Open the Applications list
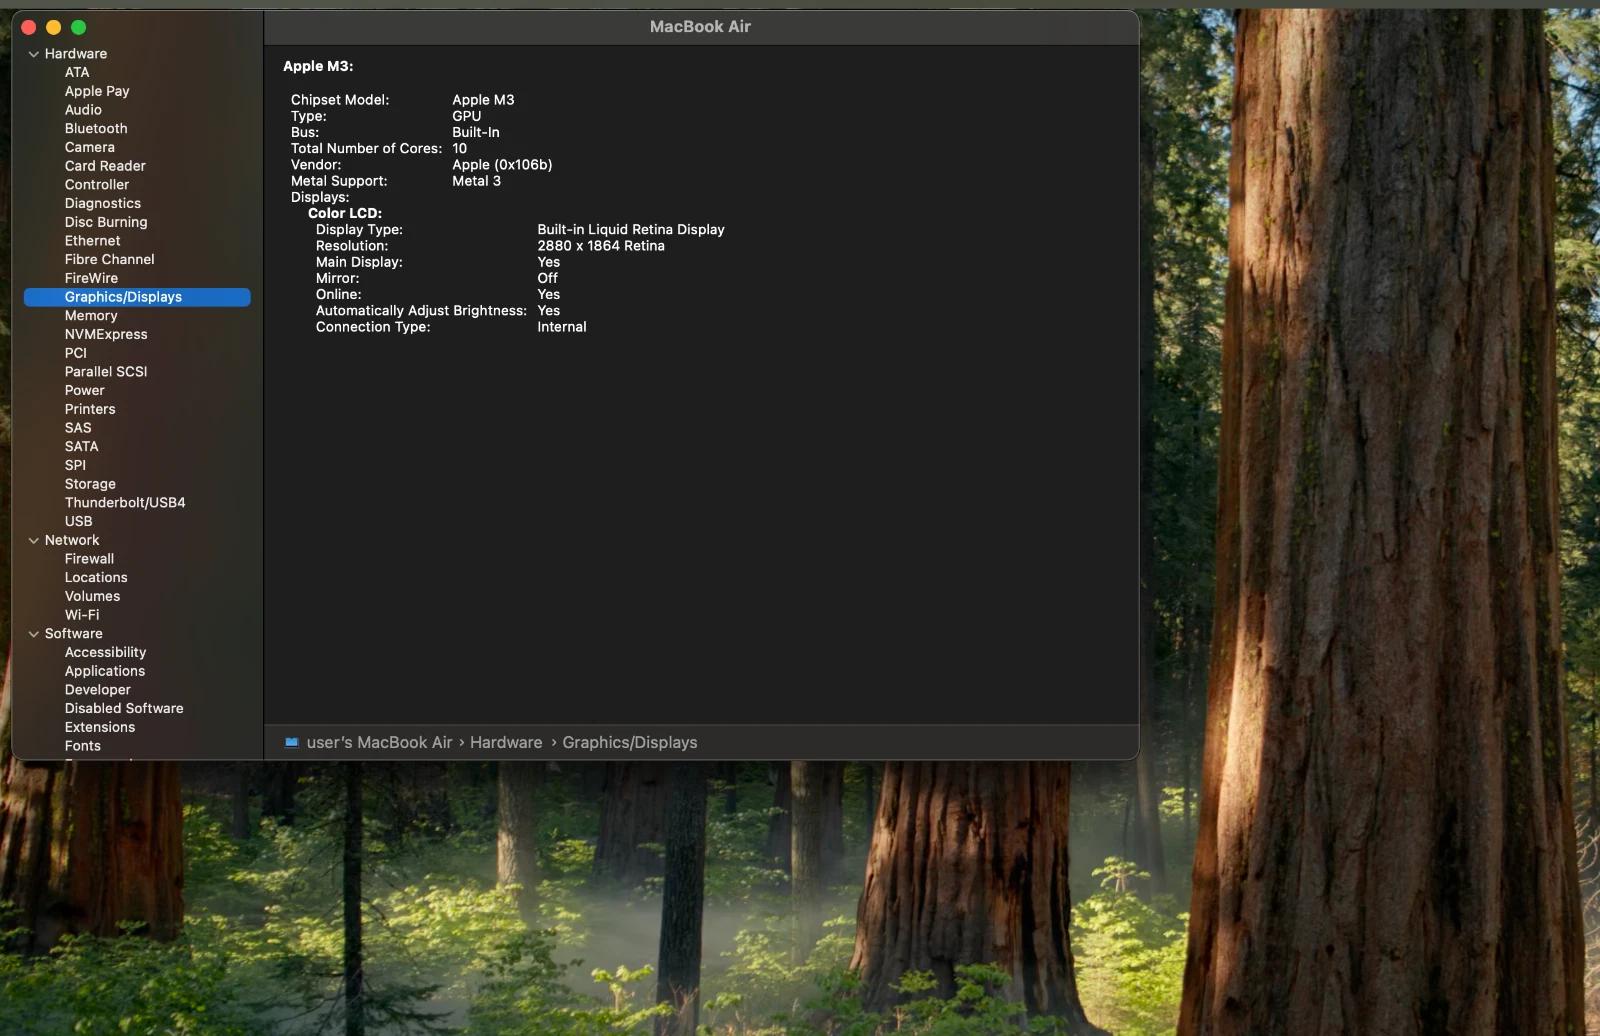The height and width of the screenshot is (1036, 1600). click(x=105, y=671)
